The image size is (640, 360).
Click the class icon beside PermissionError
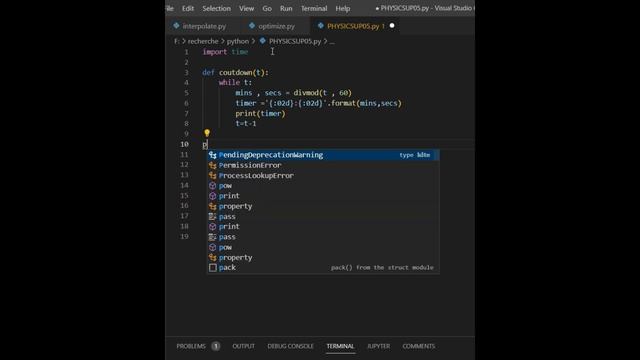pyautogui.click(x=212, y=165)
